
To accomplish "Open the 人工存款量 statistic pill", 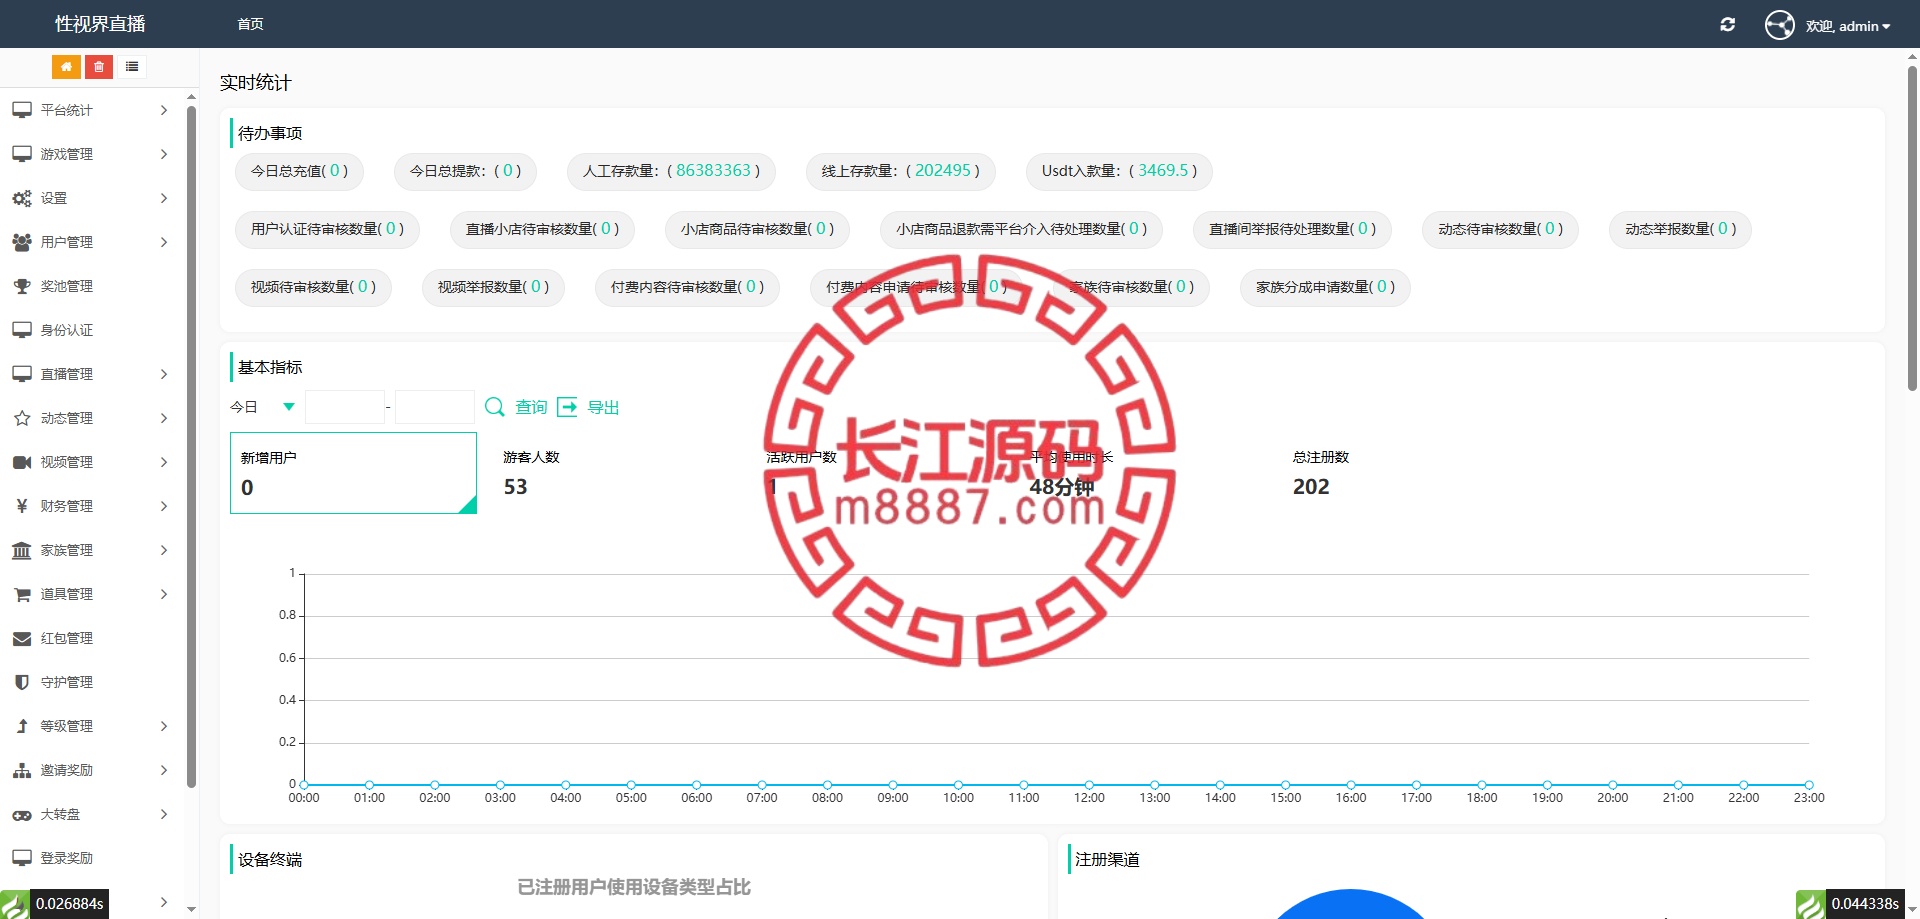I will click(x=671, y=171).
